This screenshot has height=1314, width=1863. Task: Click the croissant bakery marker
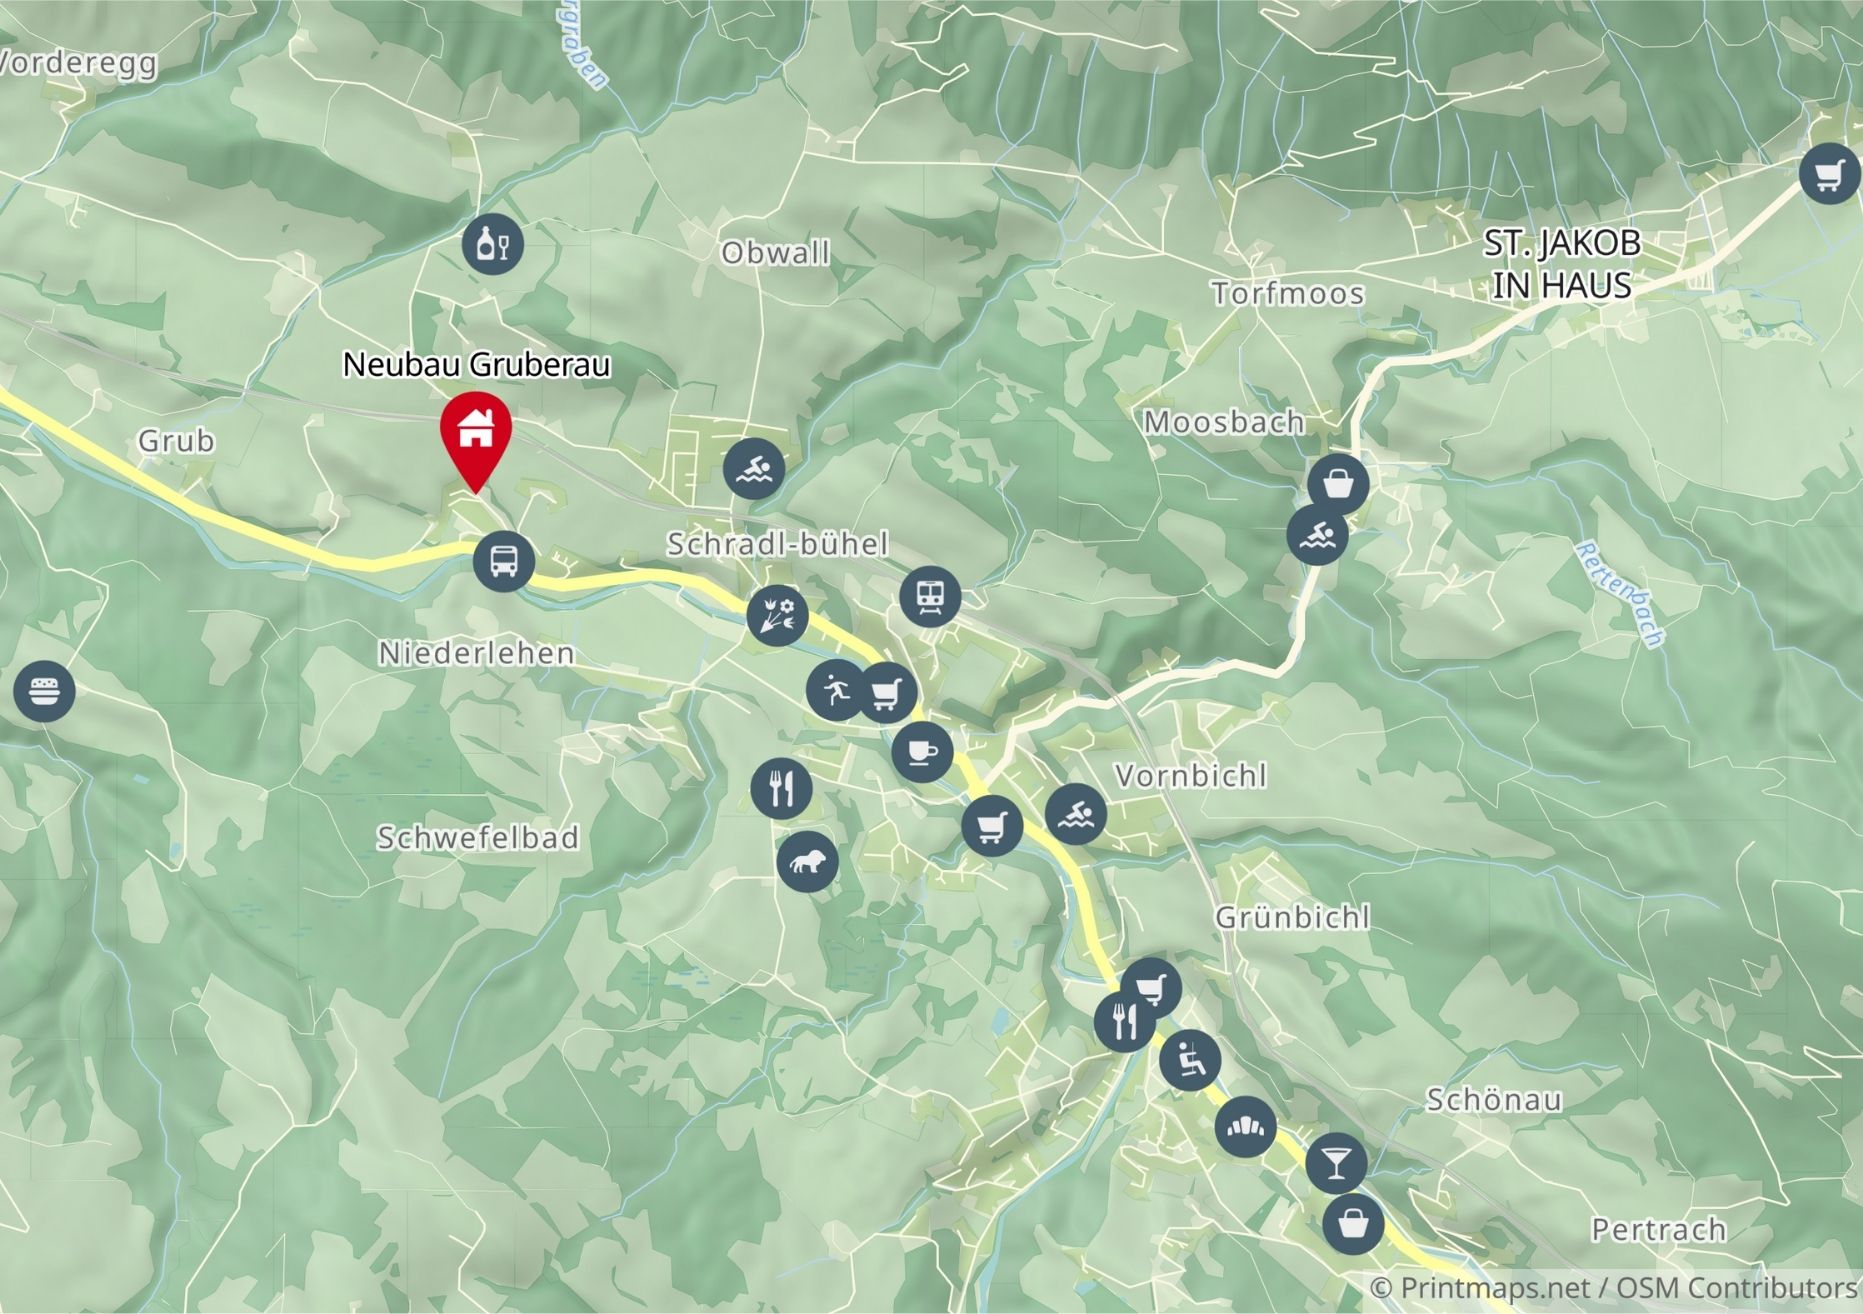1246,1127
